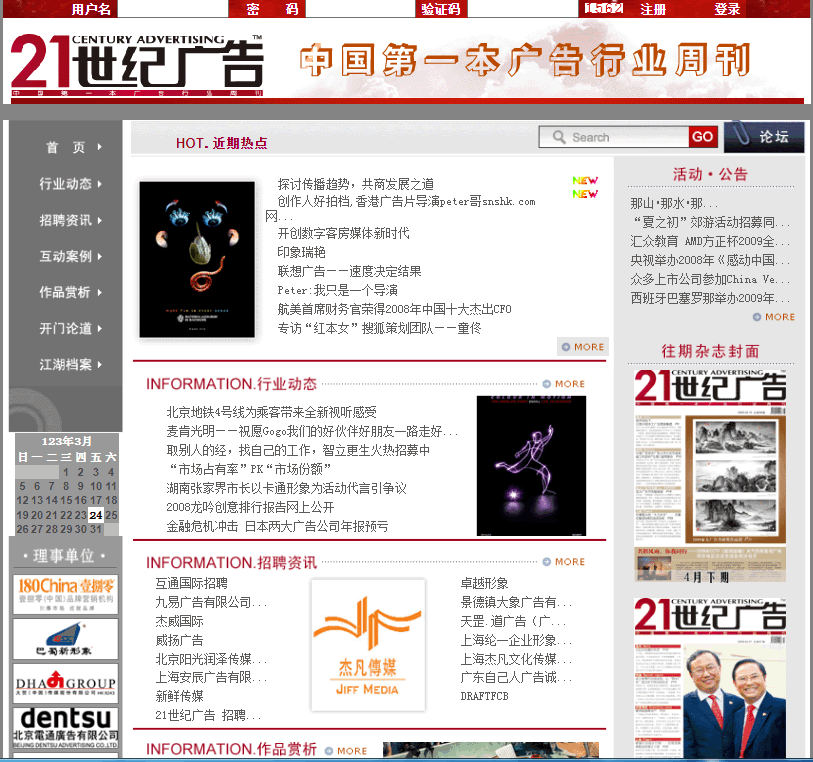Image resolution: width=813 pixels, height=762 pixels.
Task: Click MORE next to 行业动态 heading
Action: point(564,384)
